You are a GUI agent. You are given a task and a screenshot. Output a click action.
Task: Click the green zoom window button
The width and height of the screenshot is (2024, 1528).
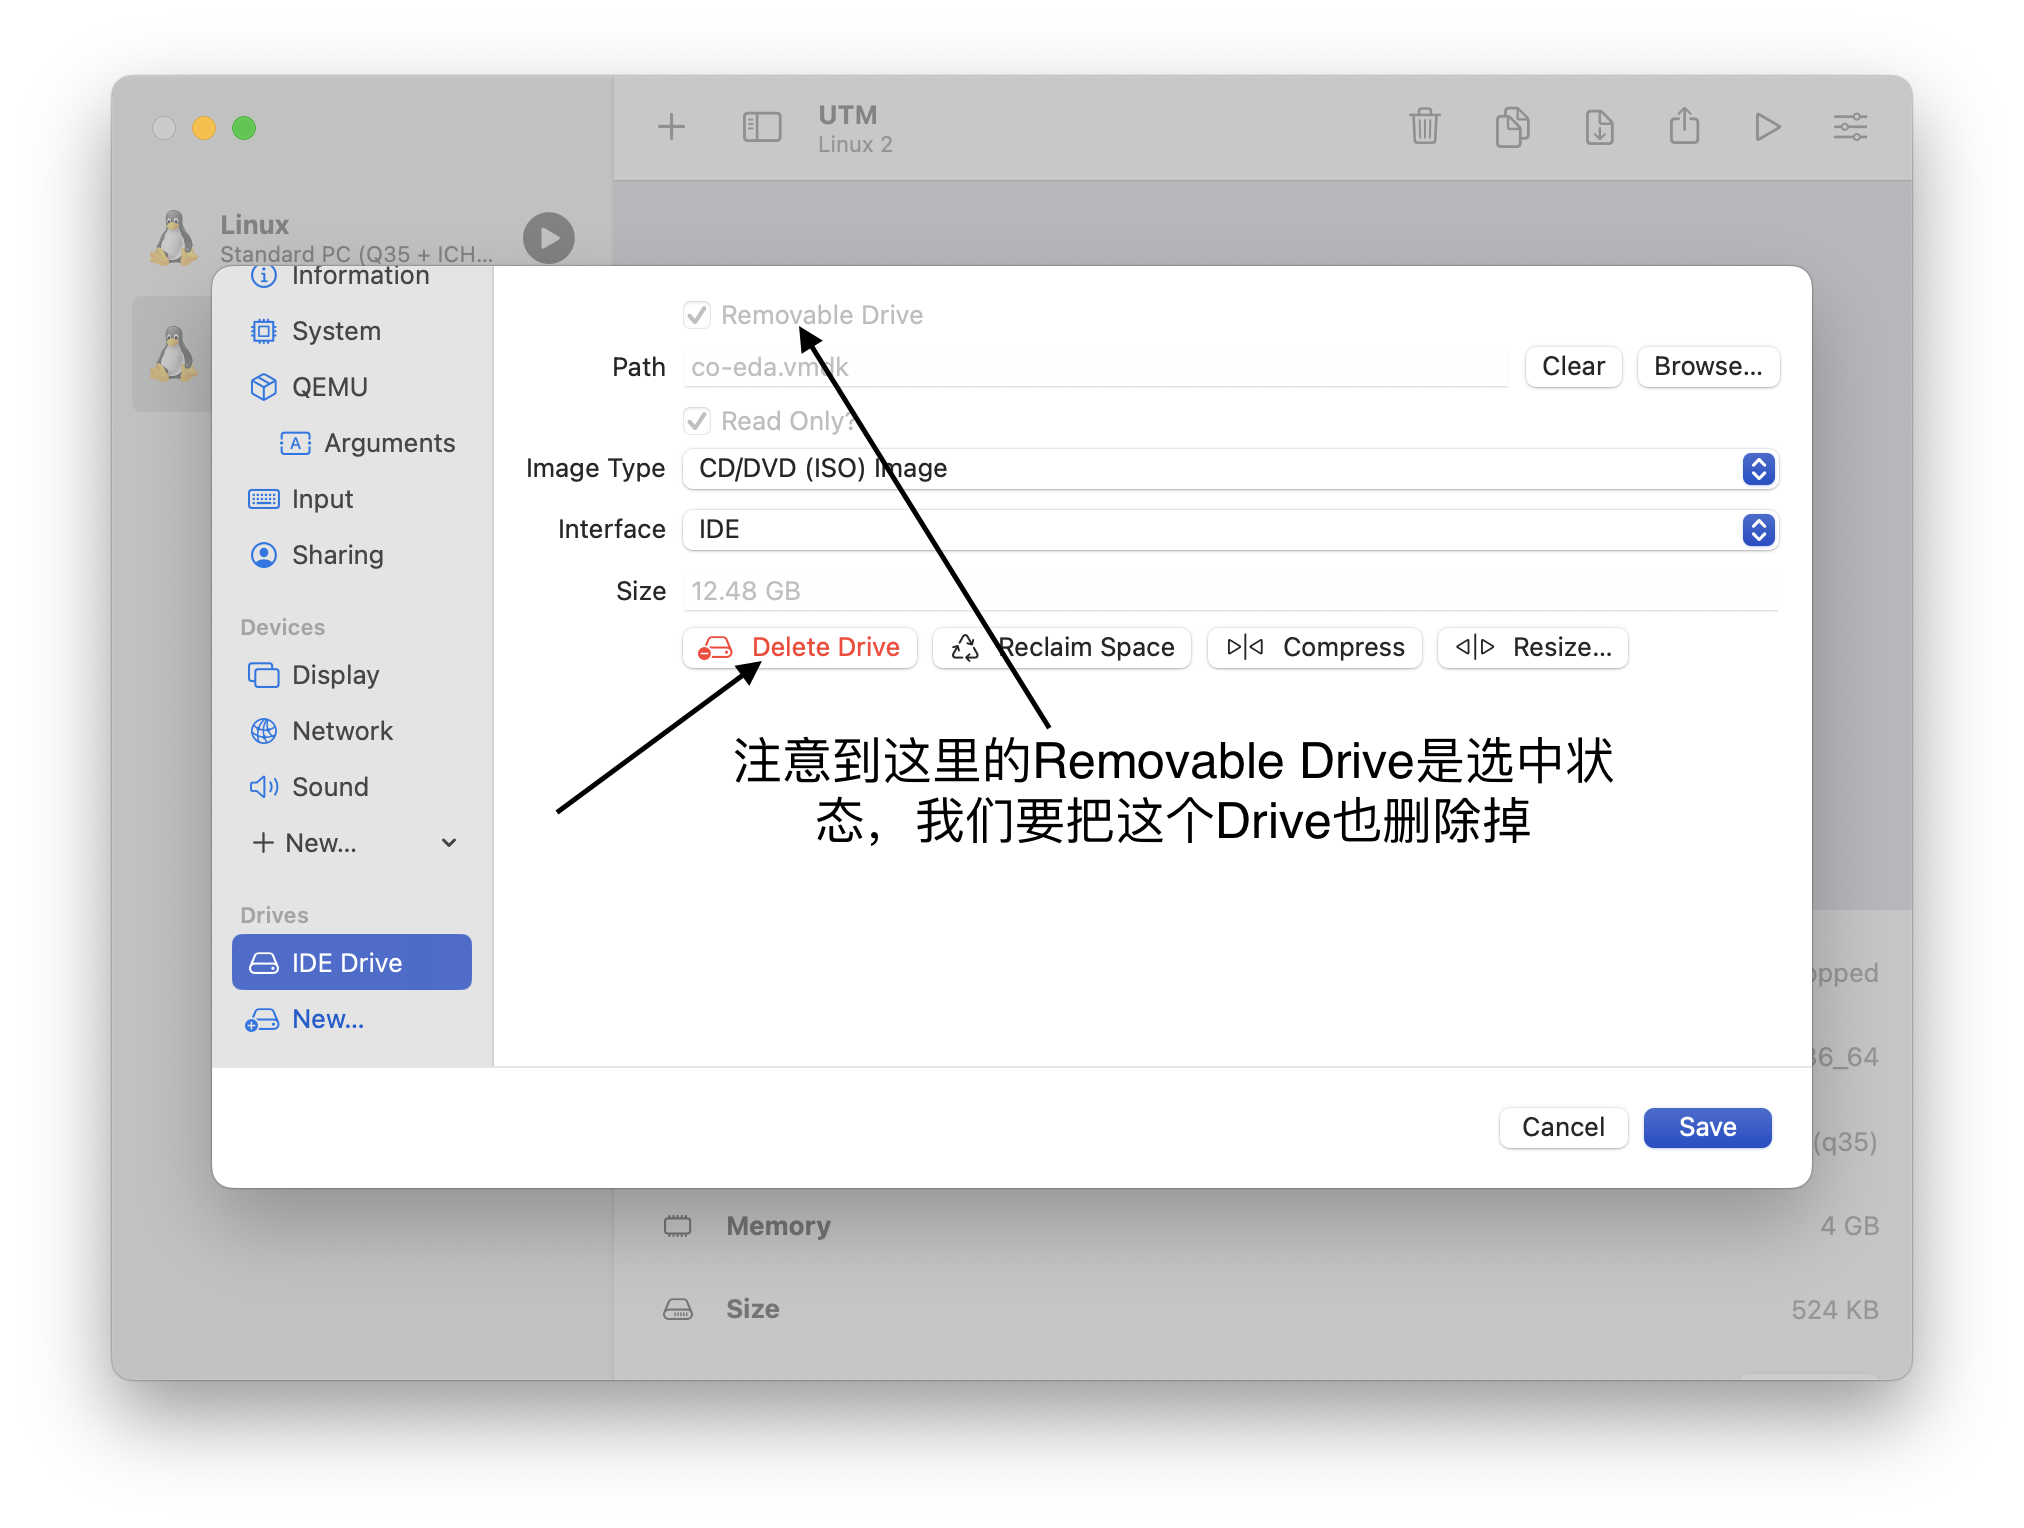click(244, 128)
